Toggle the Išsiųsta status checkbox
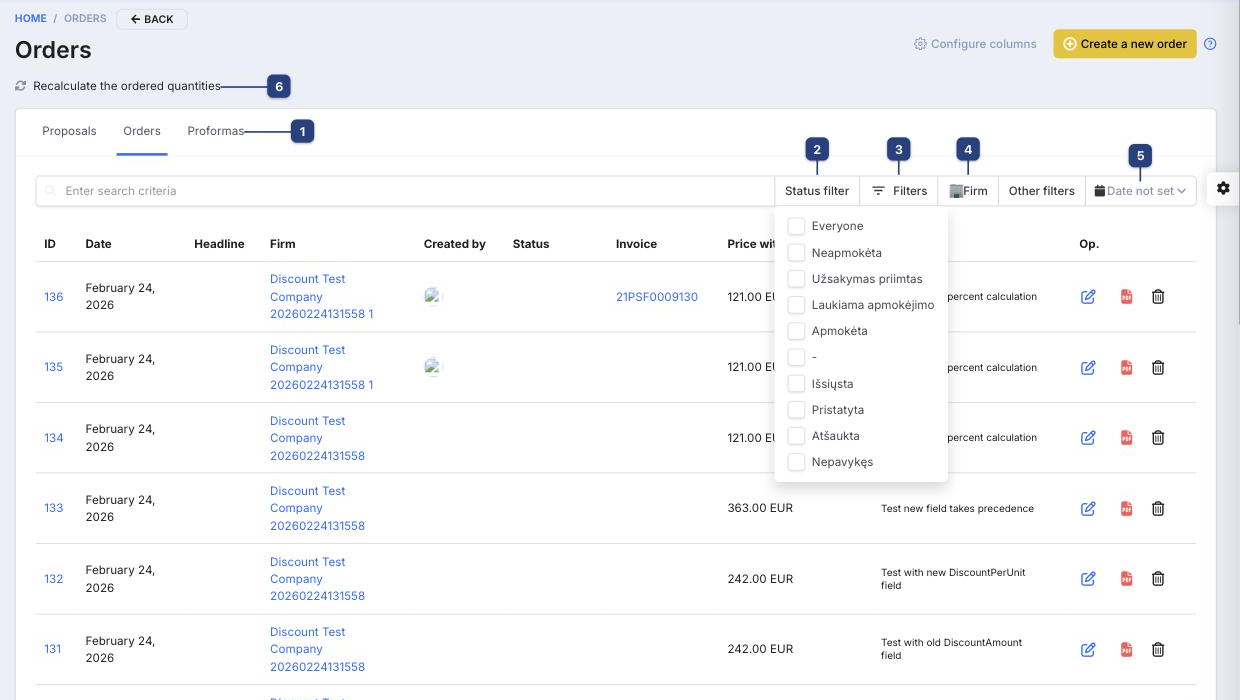This screenshot has height=700, width=1240. click(796, 384)
